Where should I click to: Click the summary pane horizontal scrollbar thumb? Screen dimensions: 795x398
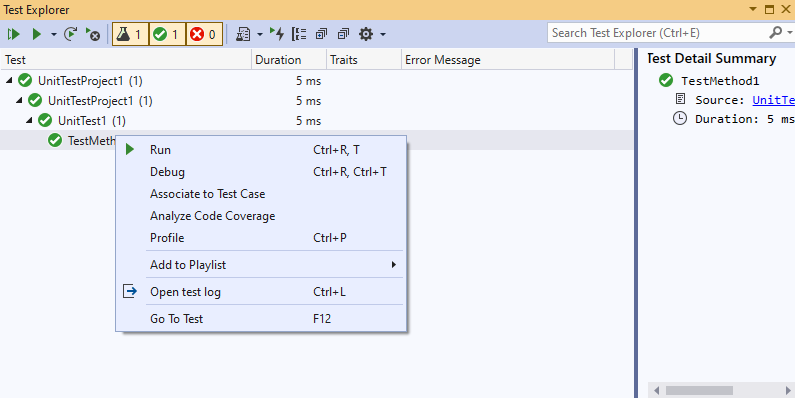tap(699, 390)
